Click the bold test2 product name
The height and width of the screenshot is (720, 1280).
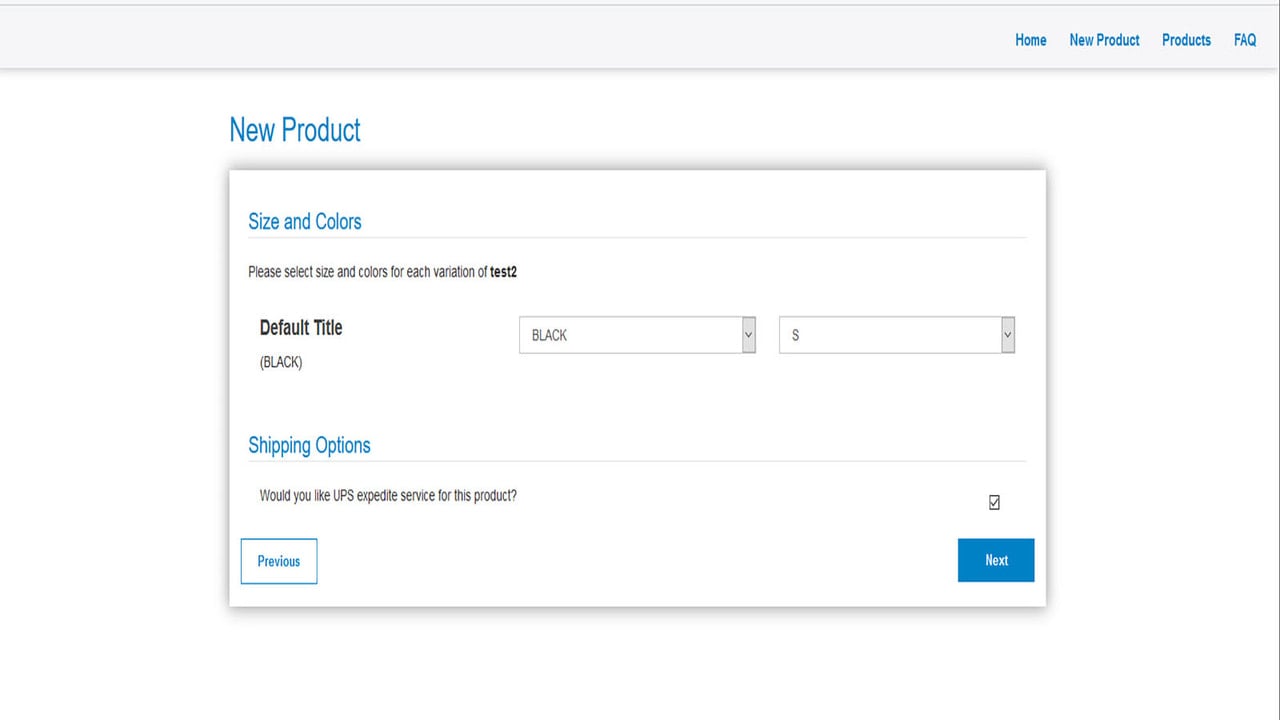[x=503, y=272]
